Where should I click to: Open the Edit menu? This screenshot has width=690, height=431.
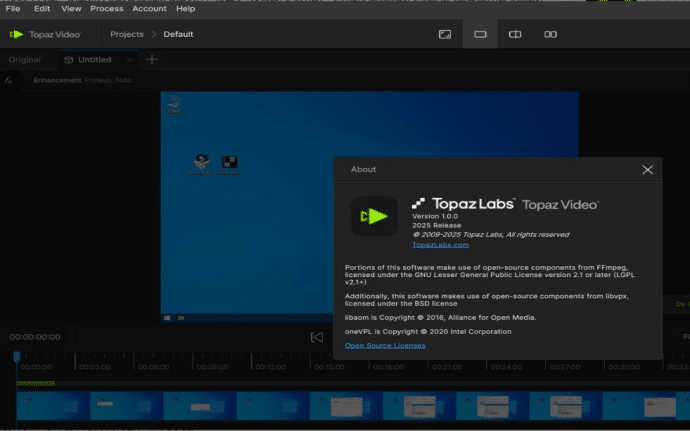point(42,8)
